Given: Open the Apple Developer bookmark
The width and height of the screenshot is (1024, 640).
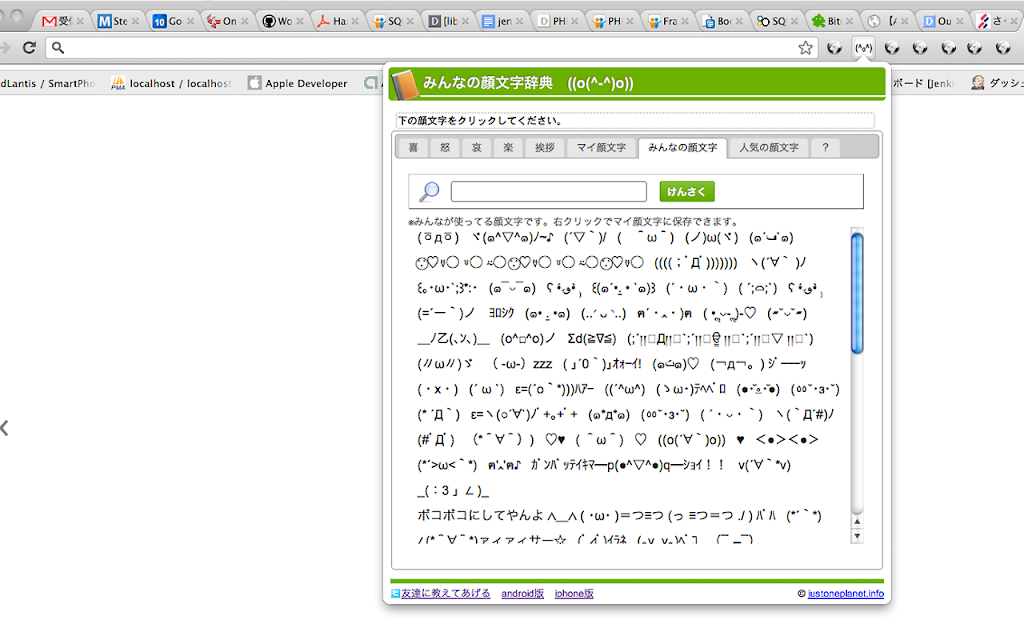Looking at the screenshot, I should click(x=298, y=83).
